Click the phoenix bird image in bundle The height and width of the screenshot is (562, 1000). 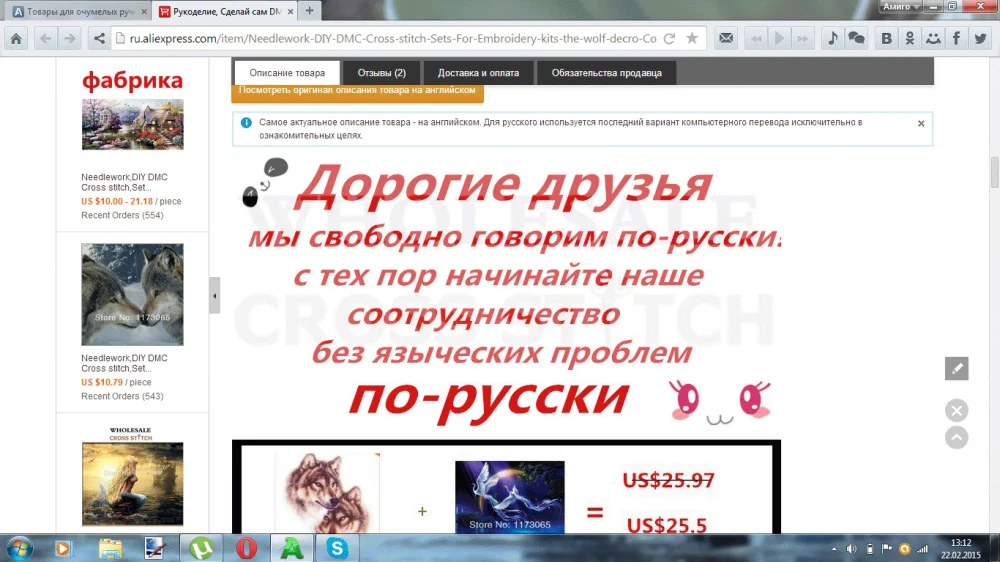(510, 497)
